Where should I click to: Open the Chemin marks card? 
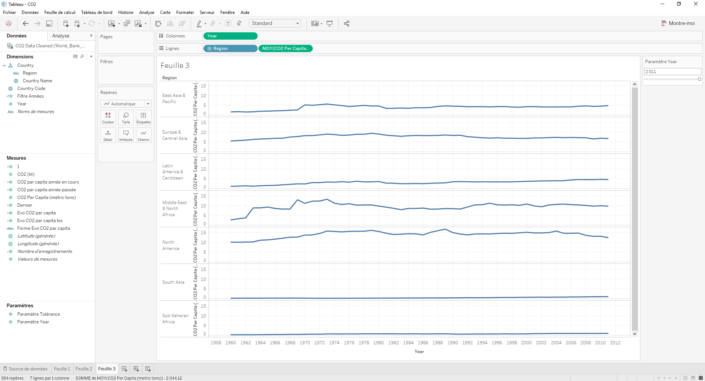(143, 135)
